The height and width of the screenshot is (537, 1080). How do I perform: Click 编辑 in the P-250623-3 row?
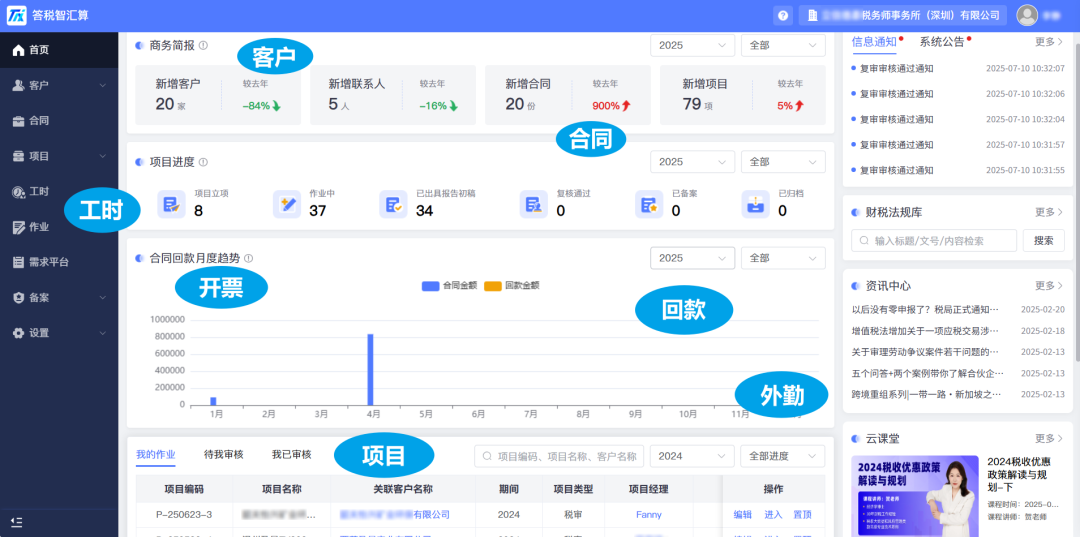pyautogui.click(x=742, y=514)
